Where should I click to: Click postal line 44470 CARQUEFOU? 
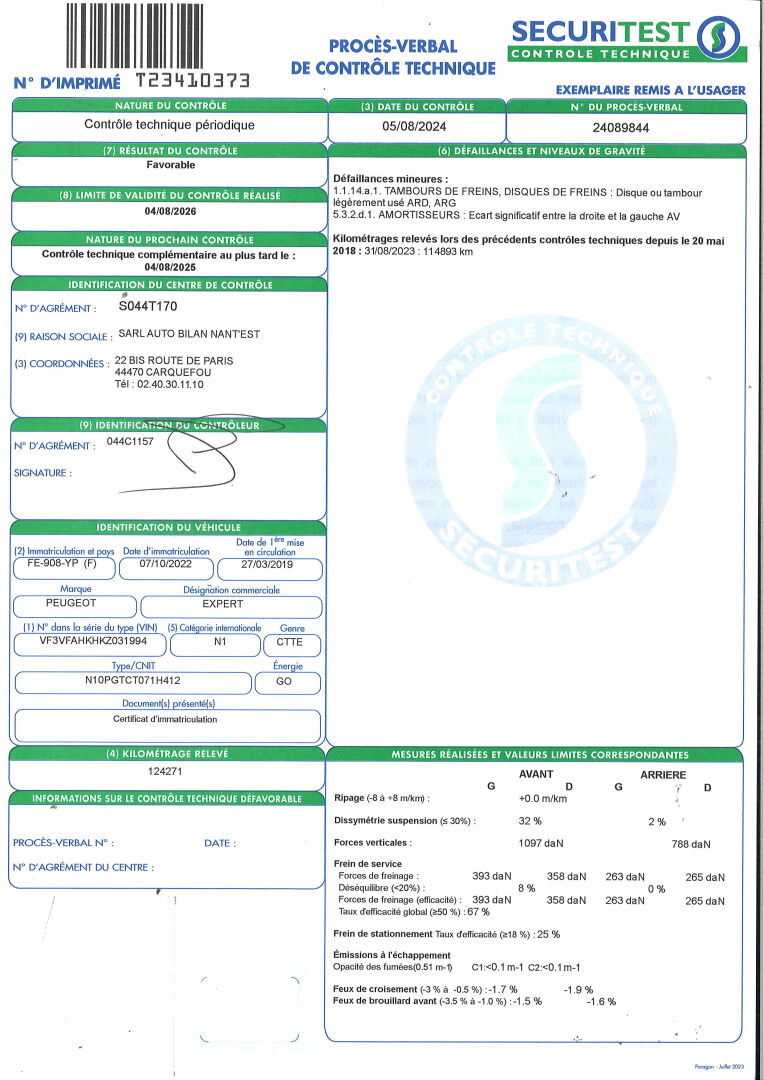(163, 373)
